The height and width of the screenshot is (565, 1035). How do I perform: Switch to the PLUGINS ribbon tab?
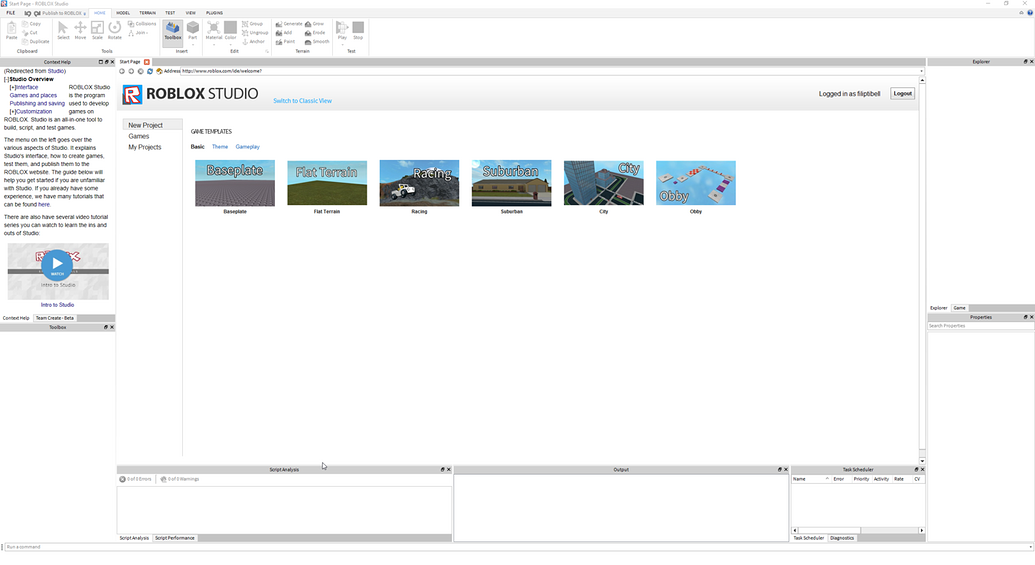point(214,13)
